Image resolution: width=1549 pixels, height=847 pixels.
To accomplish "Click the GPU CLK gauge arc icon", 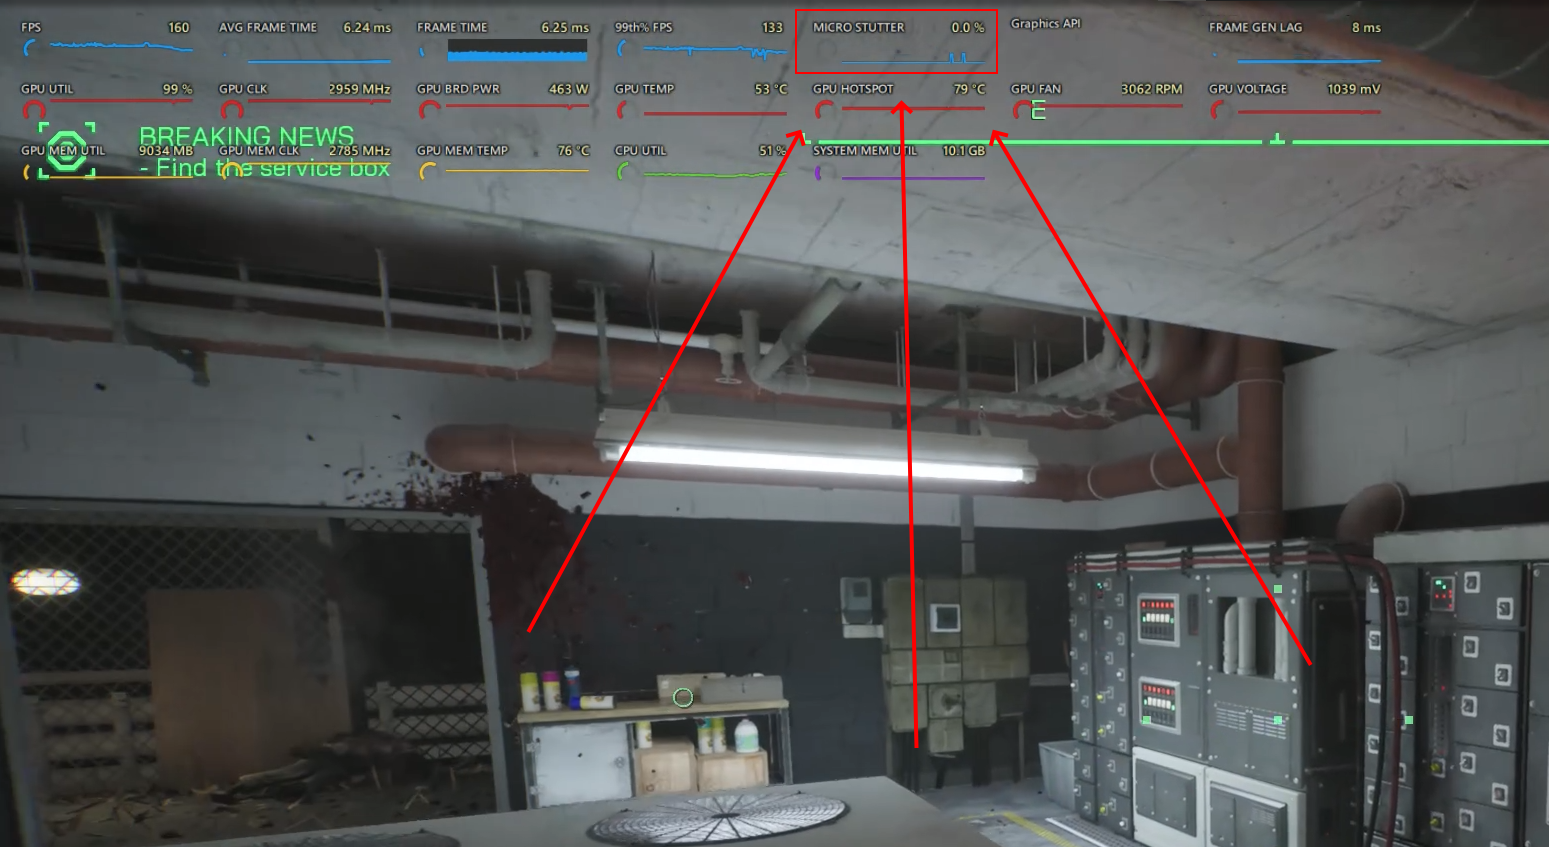I will 232,109.
